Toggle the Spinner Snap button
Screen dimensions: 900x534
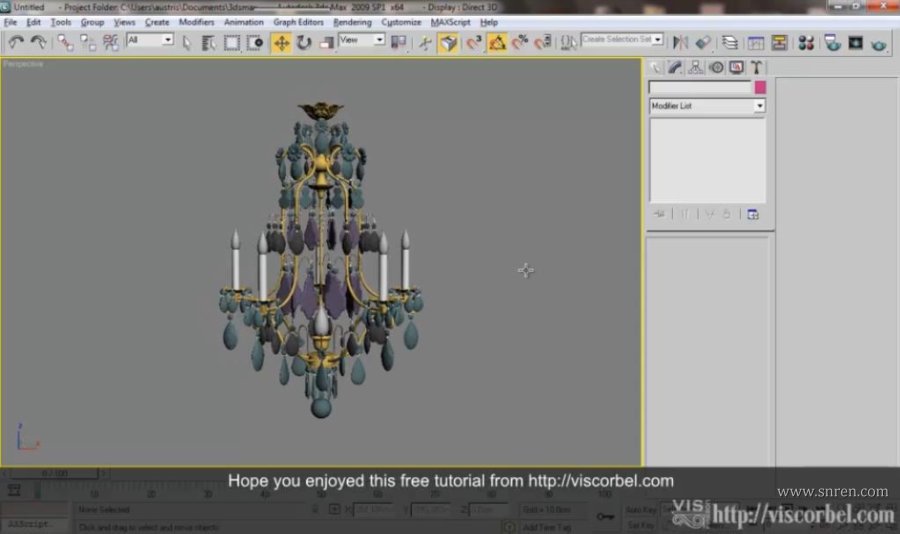543,42
